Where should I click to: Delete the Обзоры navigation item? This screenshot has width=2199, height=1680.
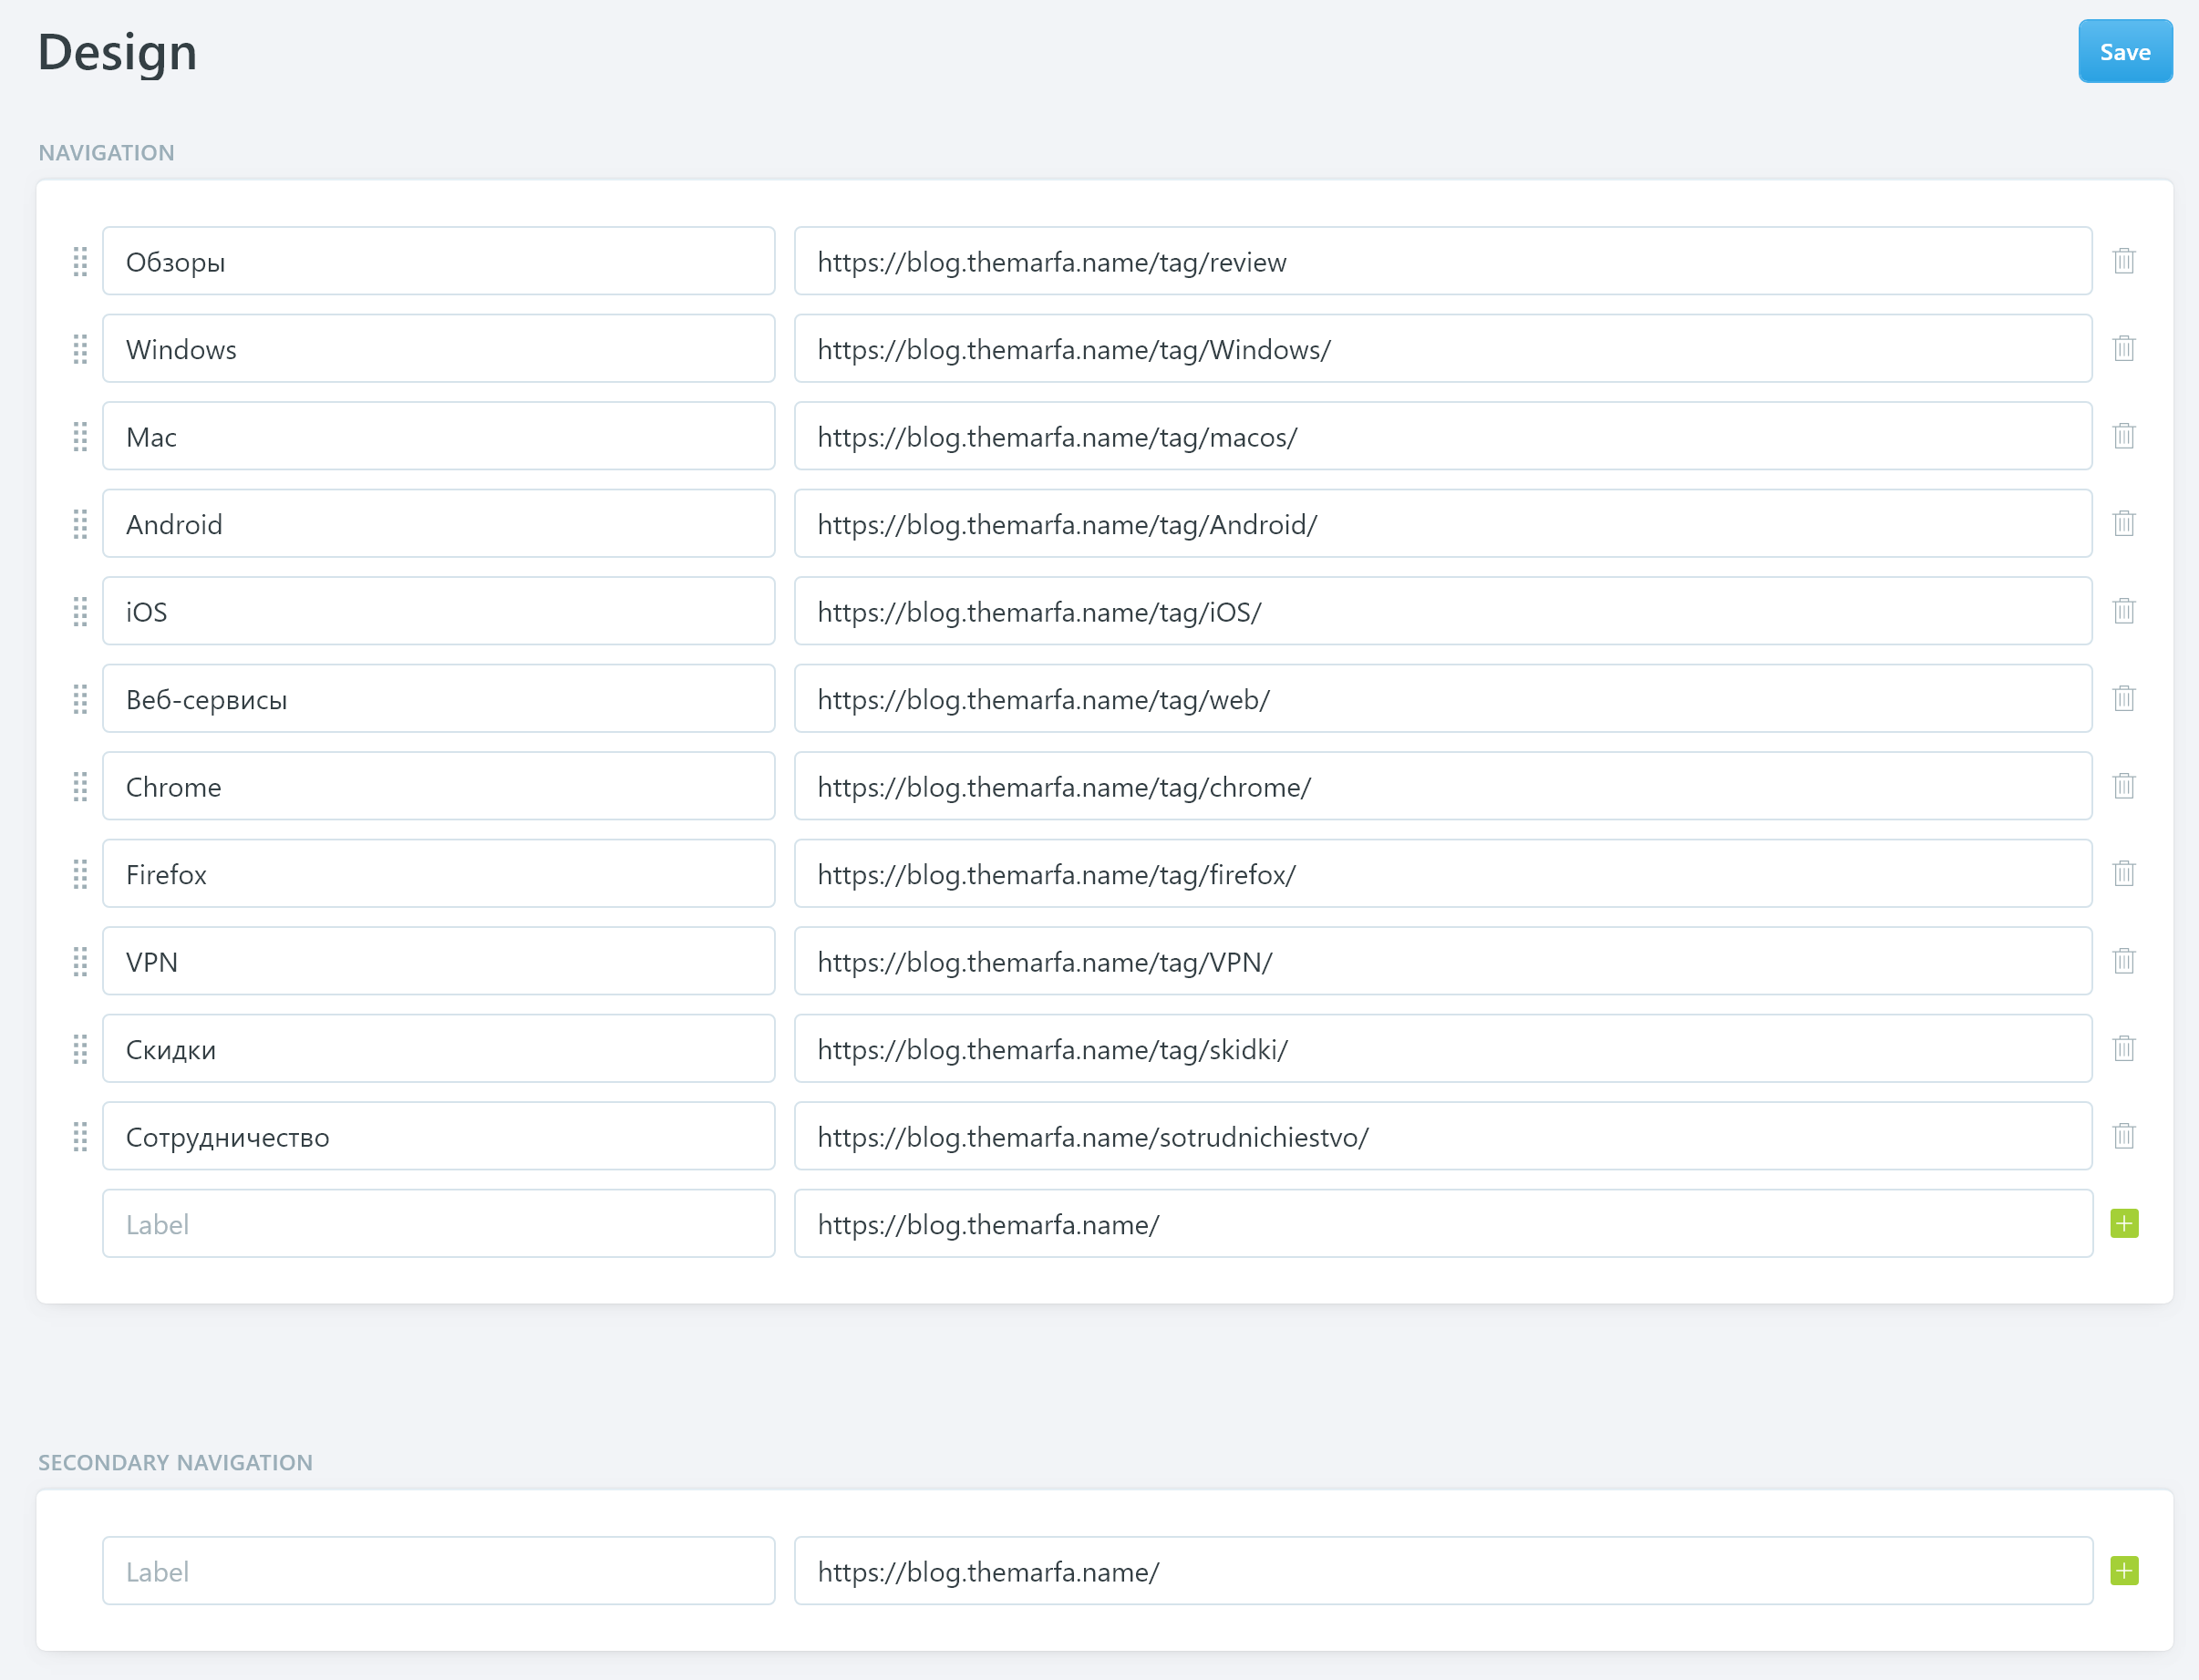[x=2123, y=261]
